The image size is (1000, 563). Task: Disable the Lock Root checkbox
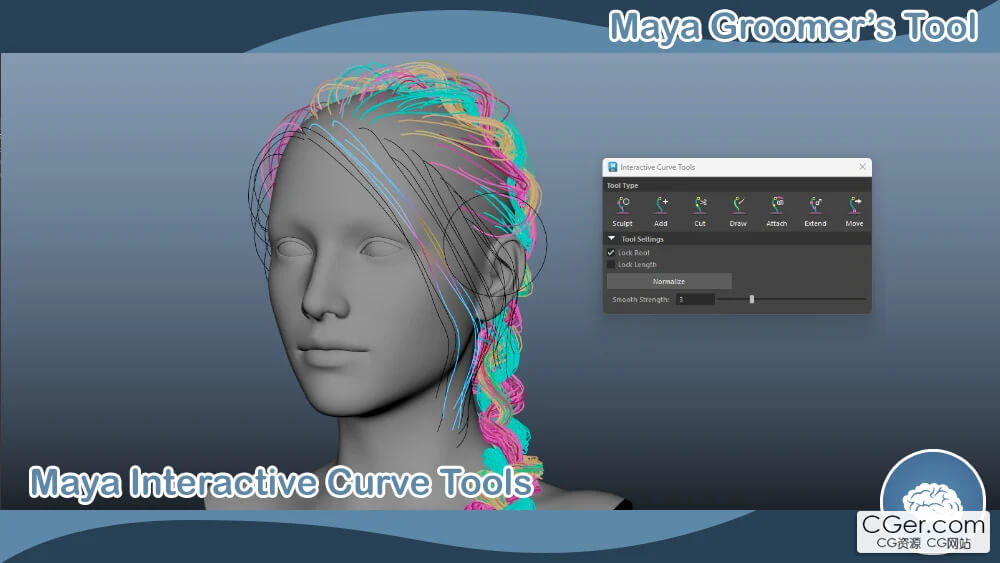(611, 252)
